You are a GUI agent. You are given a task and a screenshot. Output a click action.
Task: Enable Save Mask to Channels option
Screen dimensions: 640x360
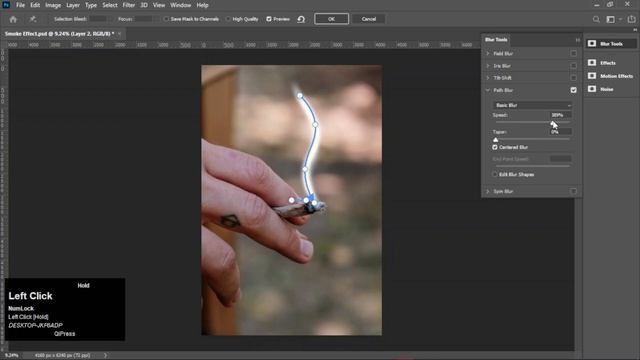pyautogui.click(x=166, y=19)
